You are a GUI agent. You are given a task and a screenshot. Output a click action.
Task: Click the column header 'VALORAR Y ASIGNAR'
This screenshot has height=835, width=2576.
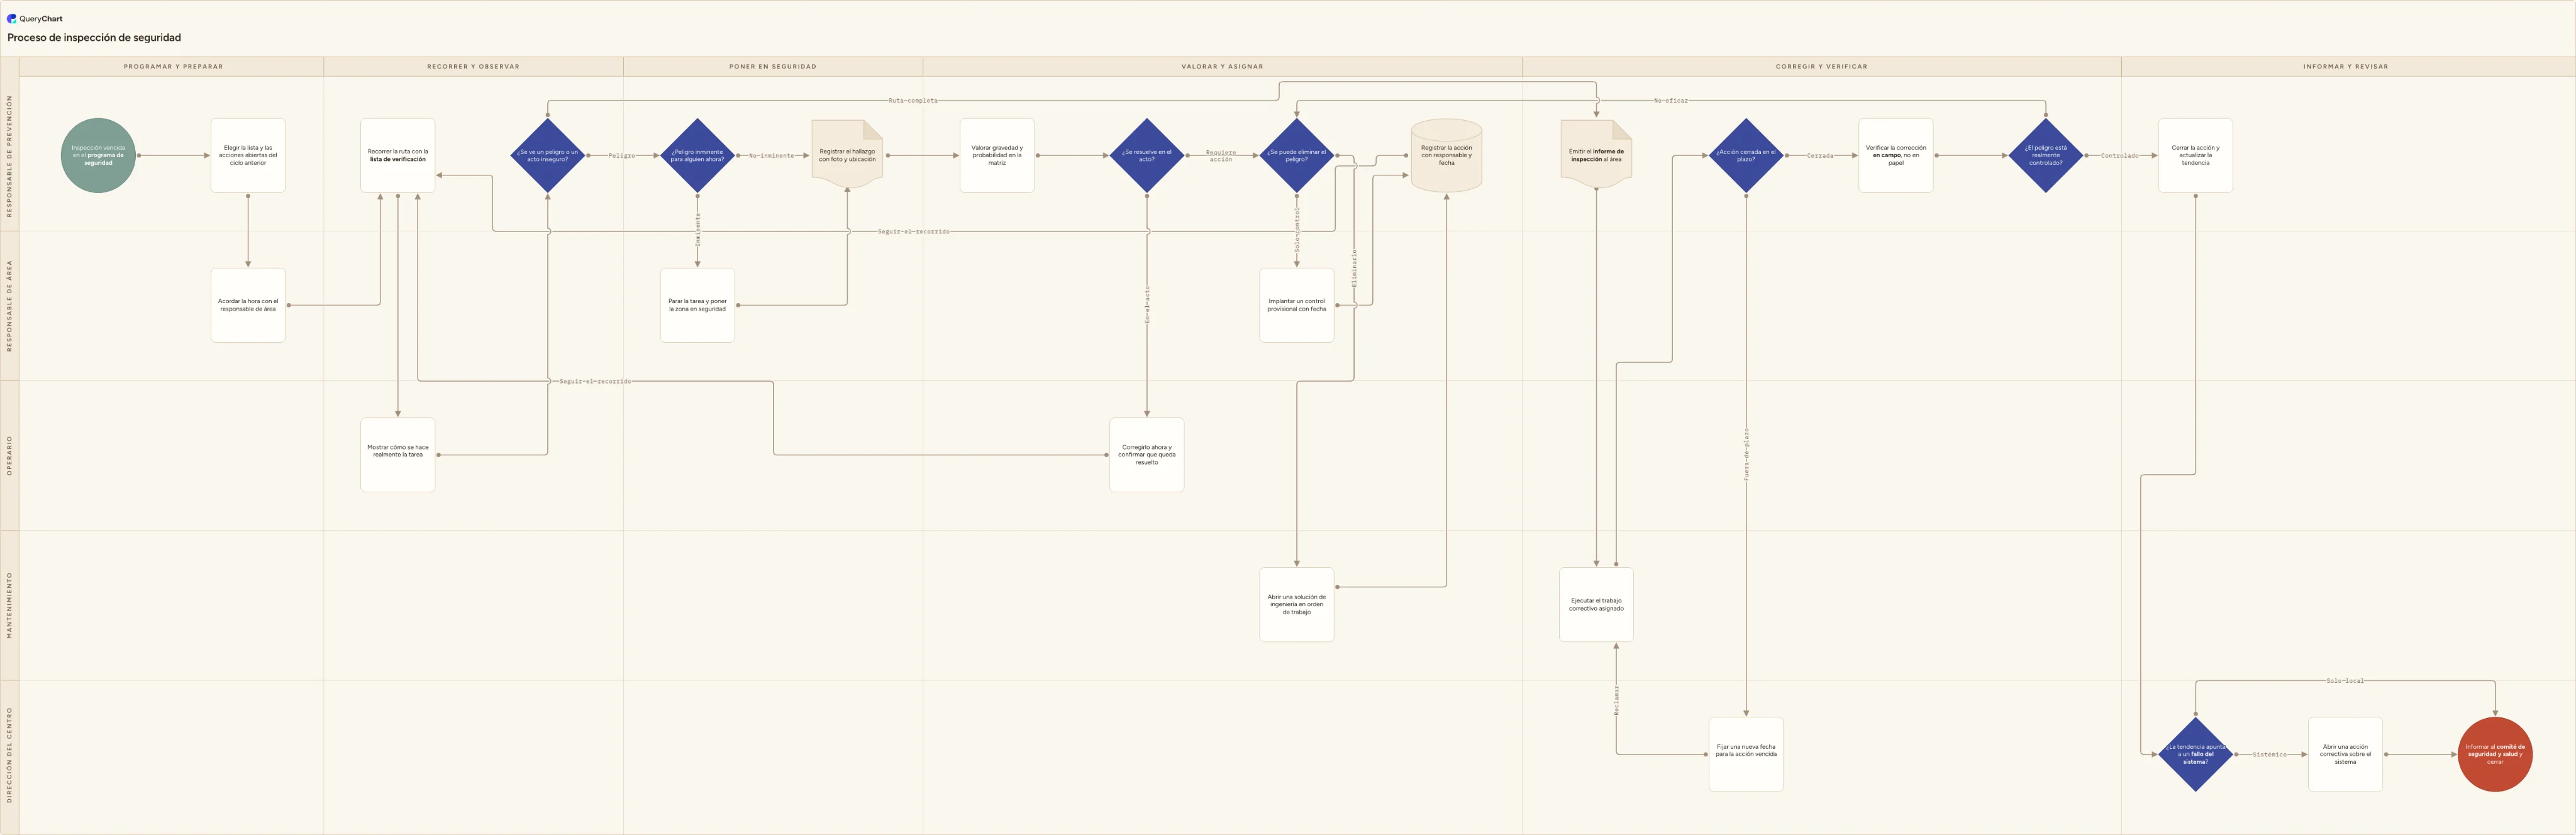pos(1222,67)
